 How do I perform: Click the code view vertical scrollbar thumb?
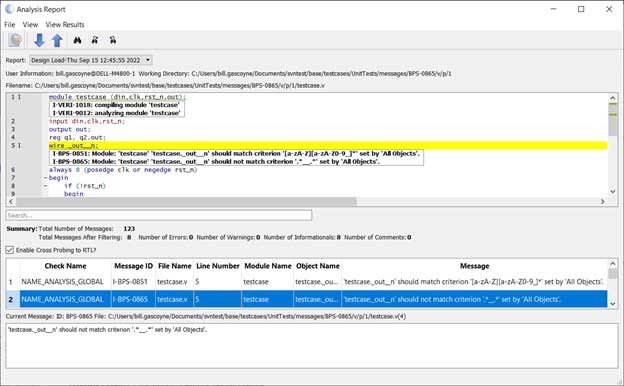point(612,120)
